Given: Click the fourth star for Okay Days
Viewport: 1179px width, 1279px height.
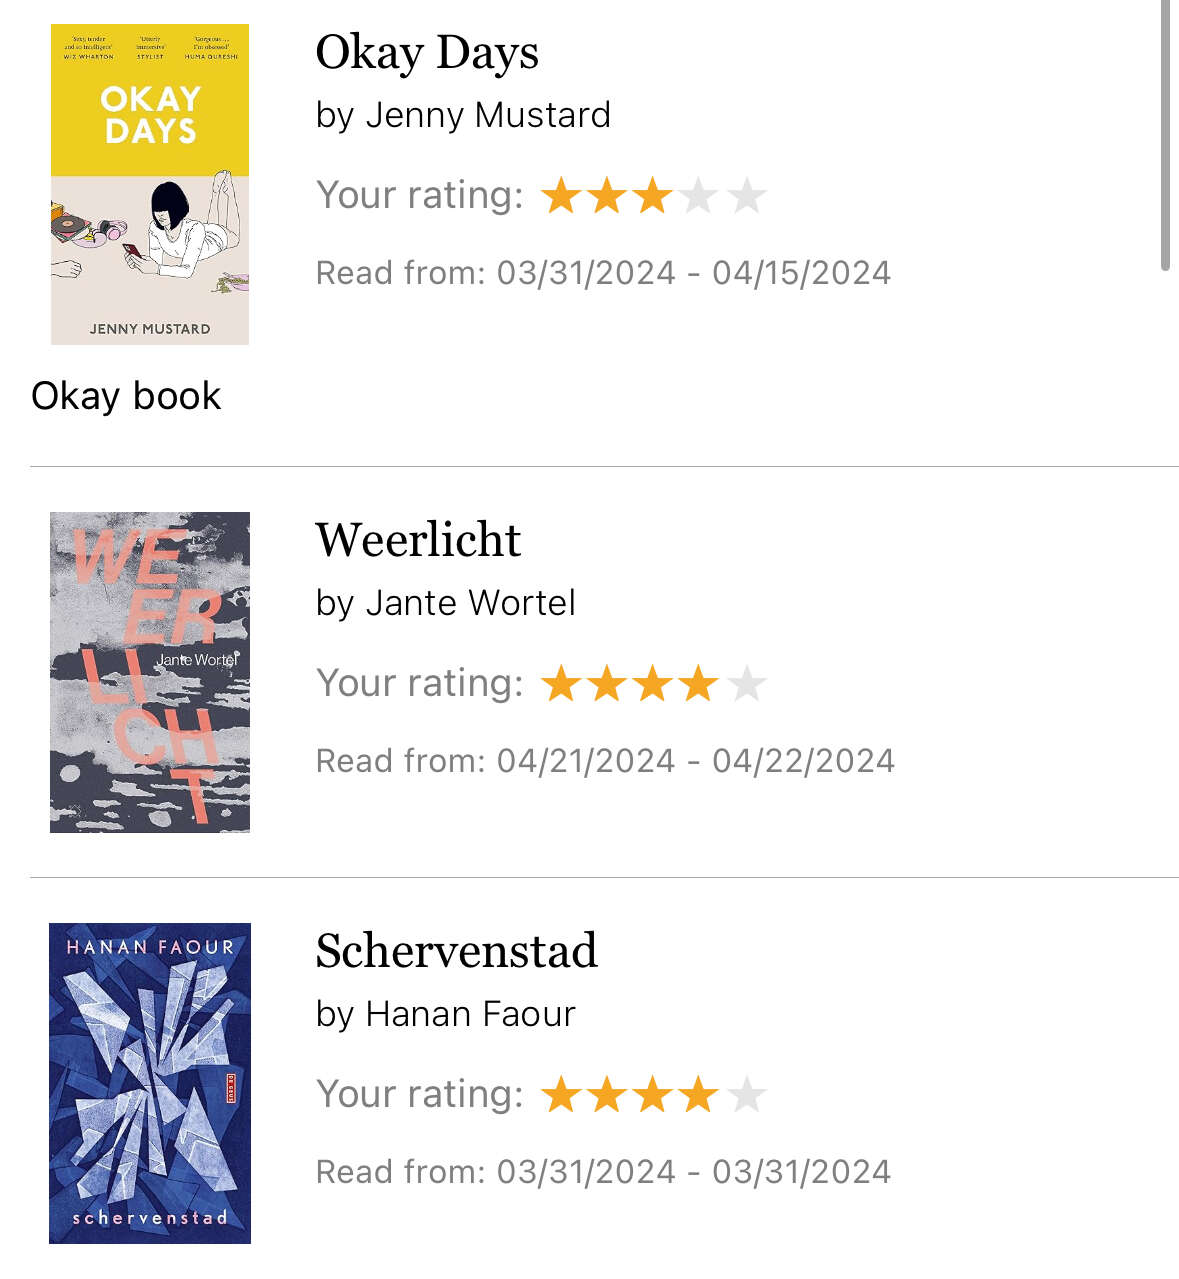Looking at the screenshot, I should (699, 196).
